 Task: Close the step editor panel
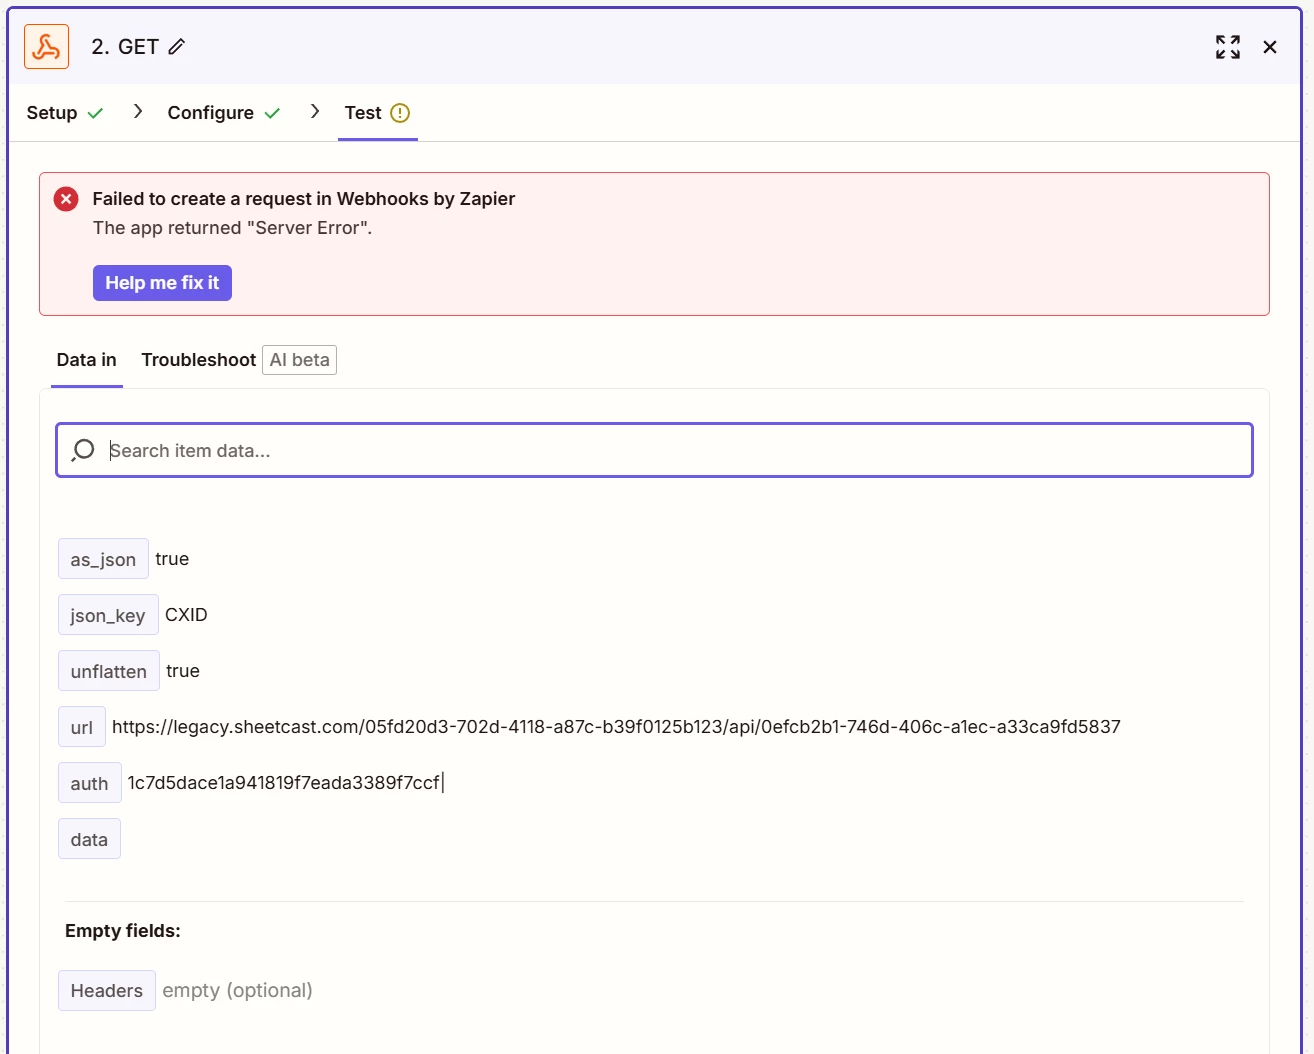click(x=1270, y=47)
